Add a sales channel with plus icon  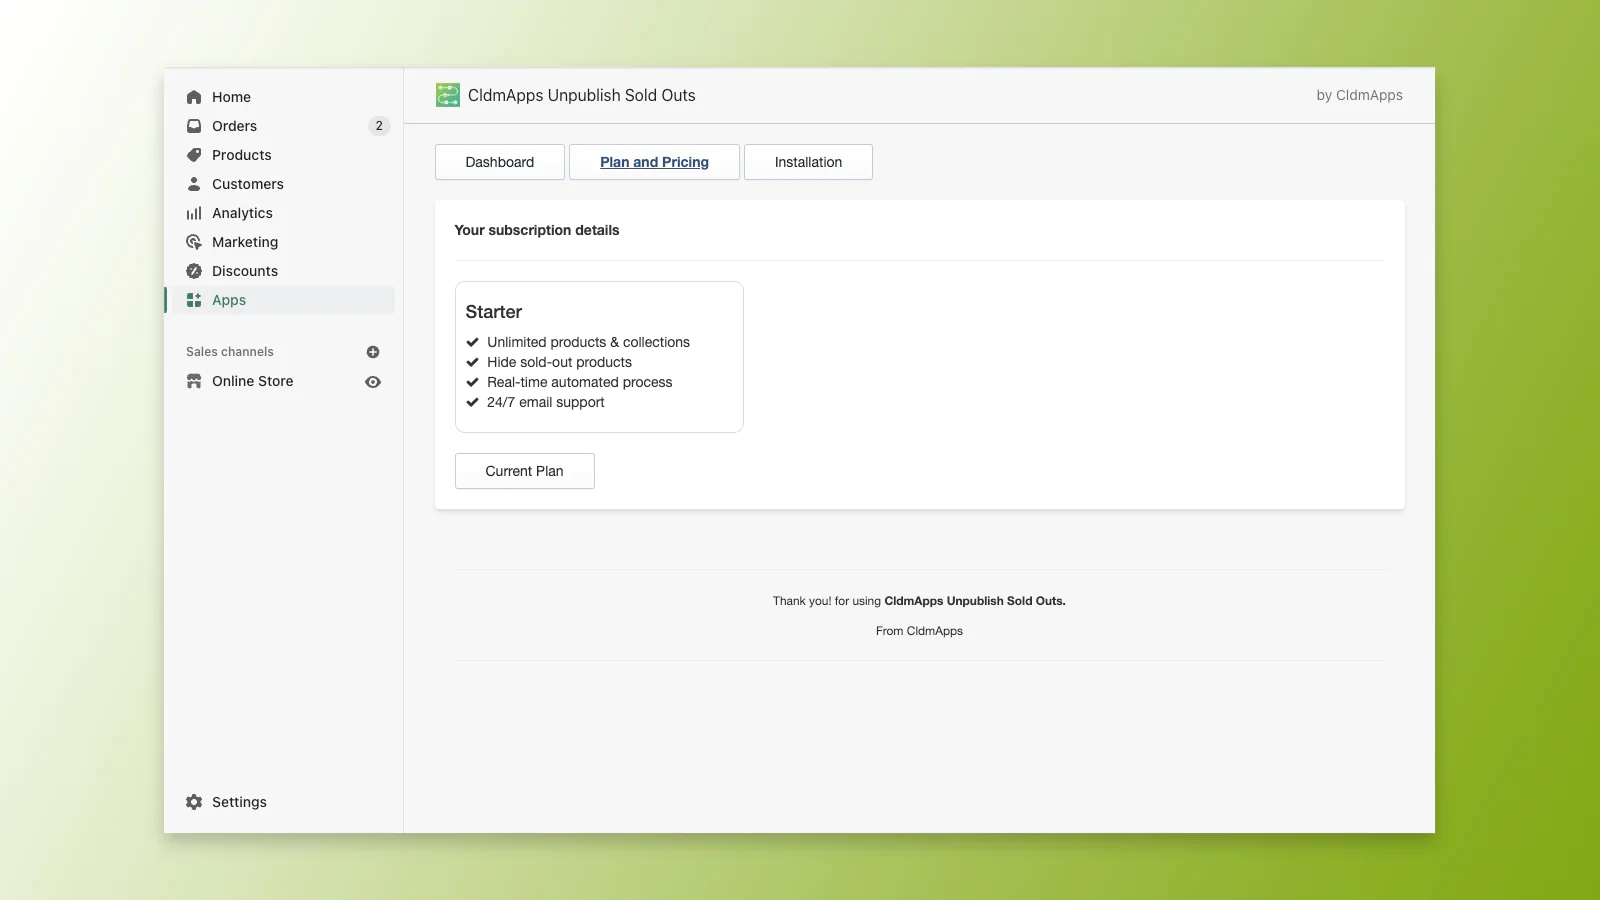[x=373, y=352]
